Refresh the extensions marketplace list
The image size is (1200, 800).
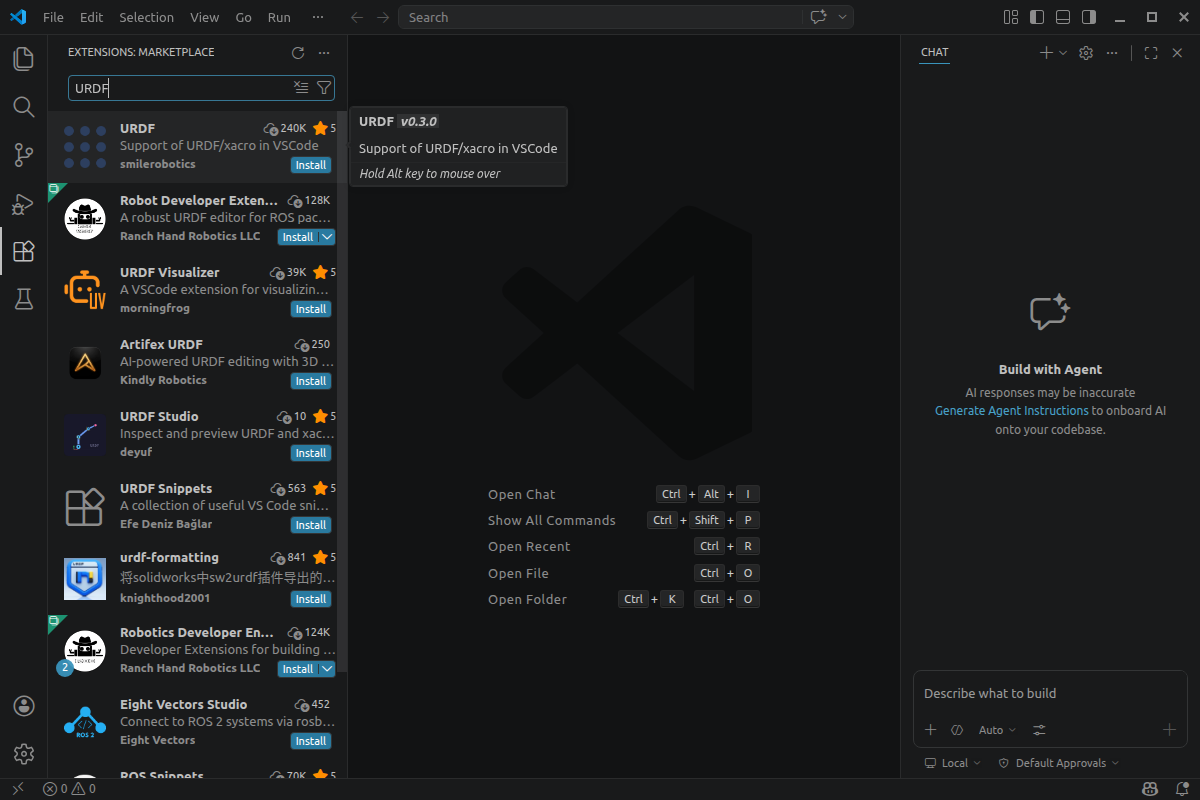[297, 53]
